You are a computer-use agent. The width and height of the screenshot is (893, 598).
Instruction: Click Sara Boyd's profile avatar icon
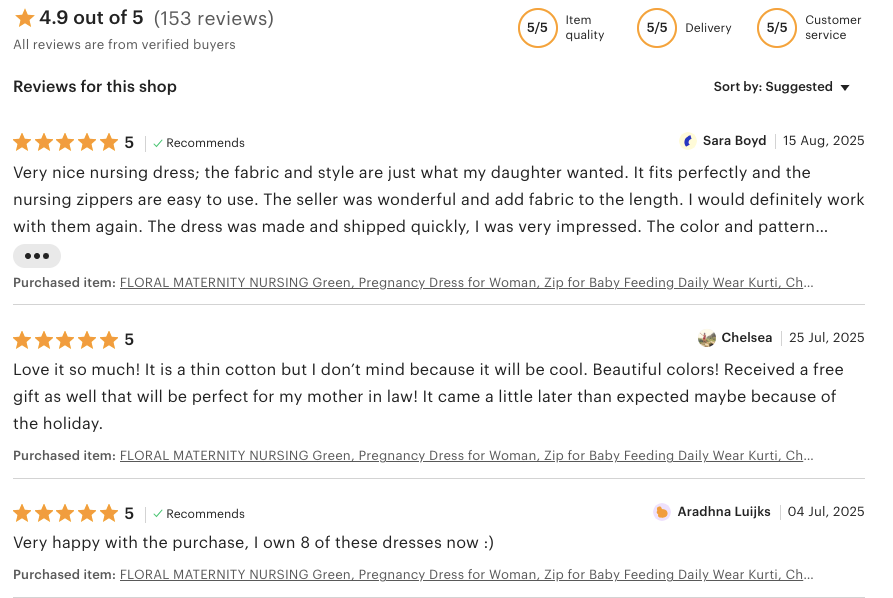pyautogui.click(x=688, y=141)
